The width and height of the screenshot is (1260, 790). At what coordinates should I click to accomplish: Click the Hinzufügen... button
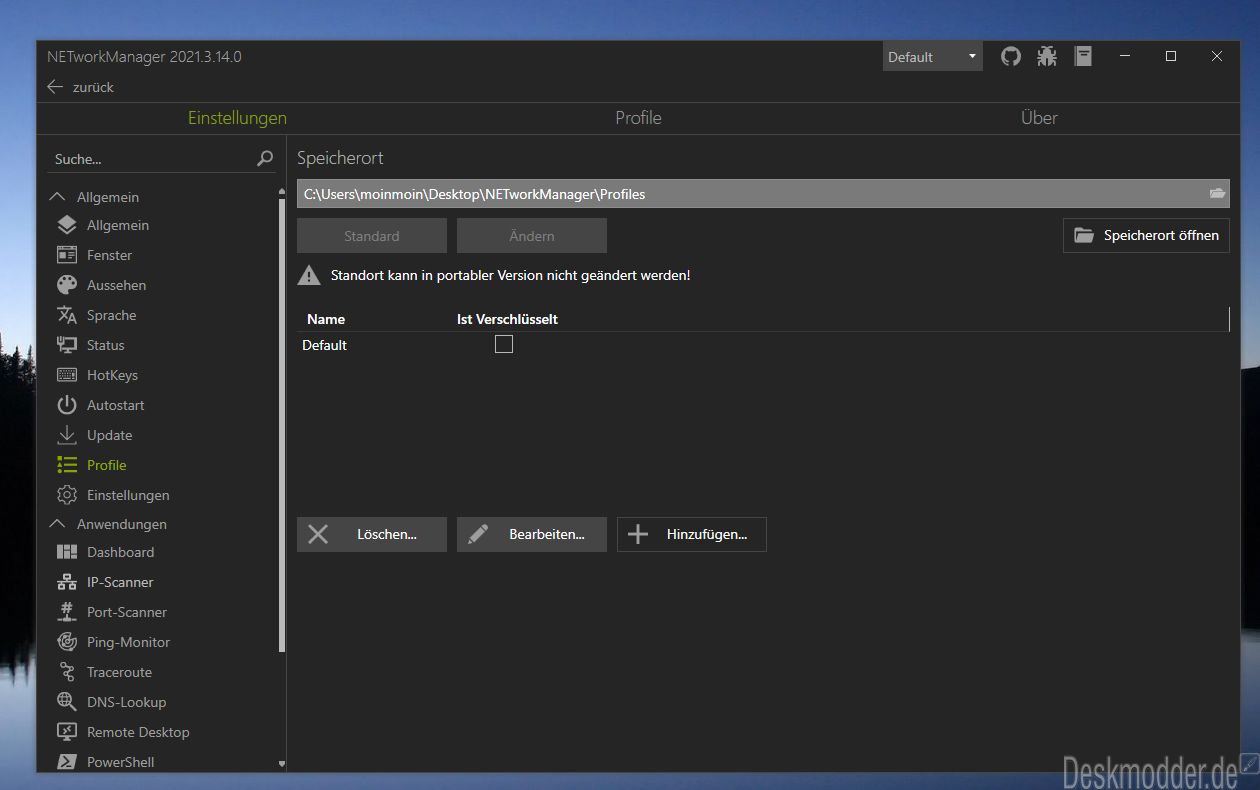click(692, 534)
